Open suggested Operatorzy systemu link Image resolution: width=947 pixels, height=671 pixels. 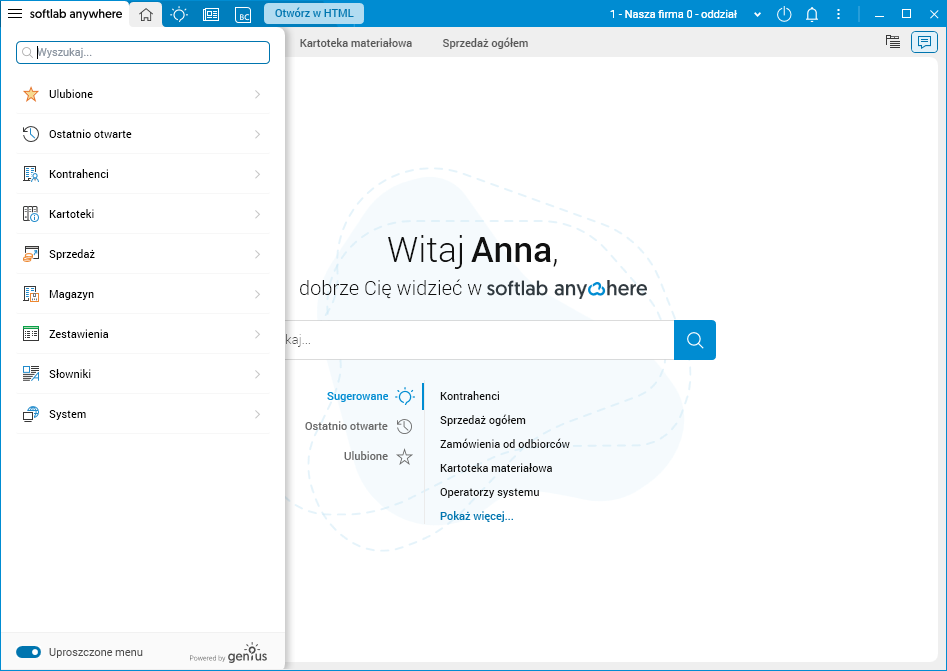490,492
